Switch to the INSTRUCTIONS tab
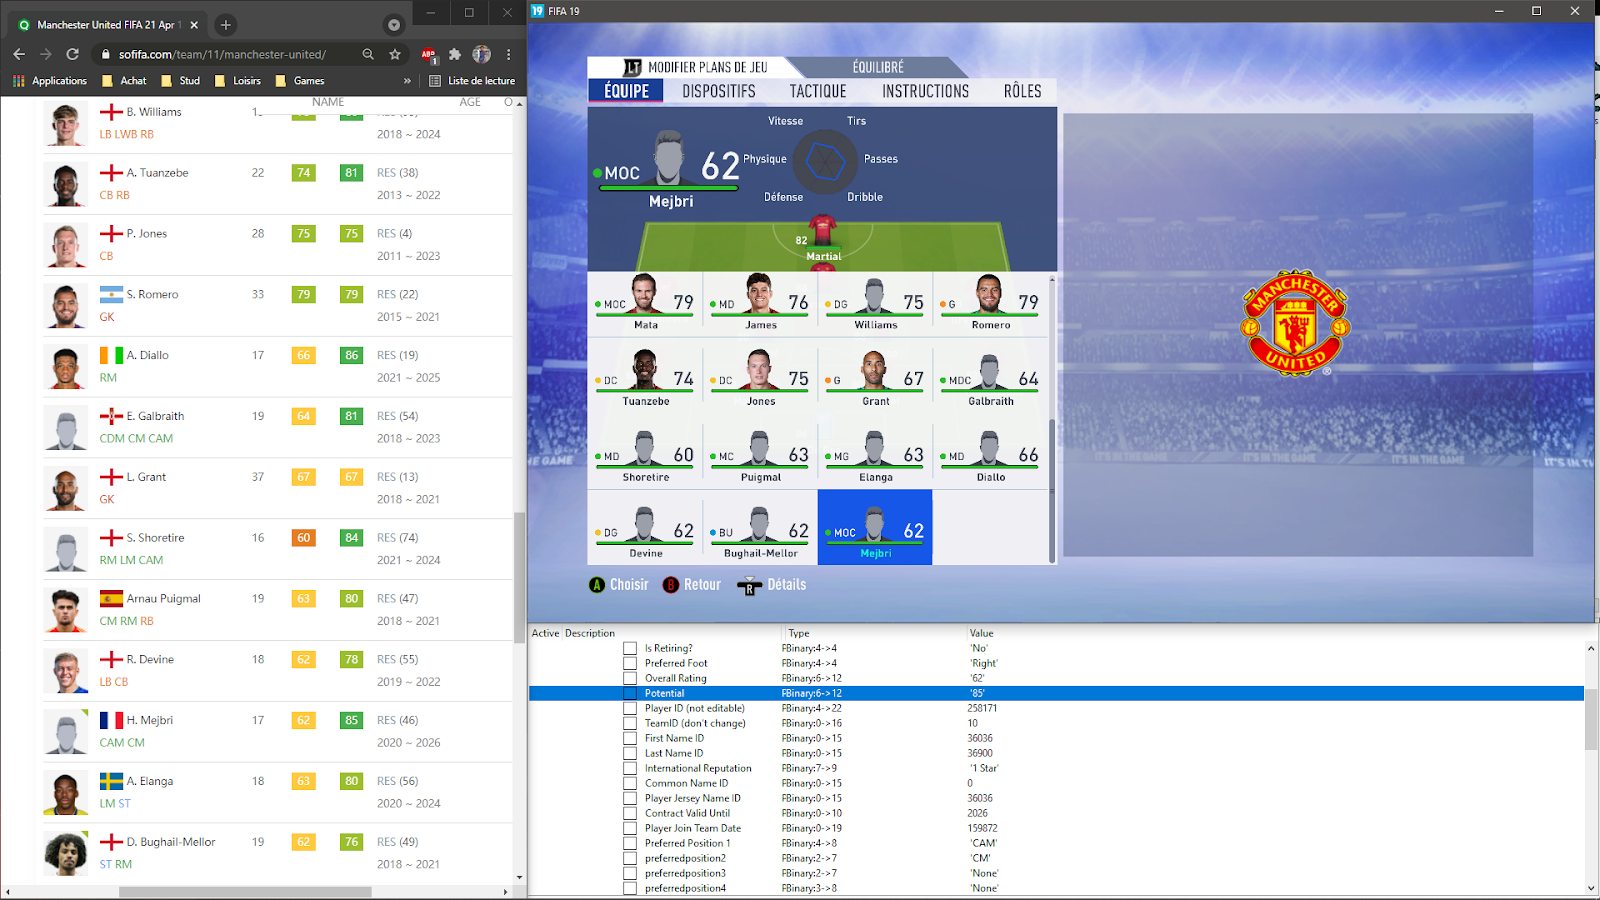Image resolution: width=1600 pixels, height=900 pixels. pos(925,91)
